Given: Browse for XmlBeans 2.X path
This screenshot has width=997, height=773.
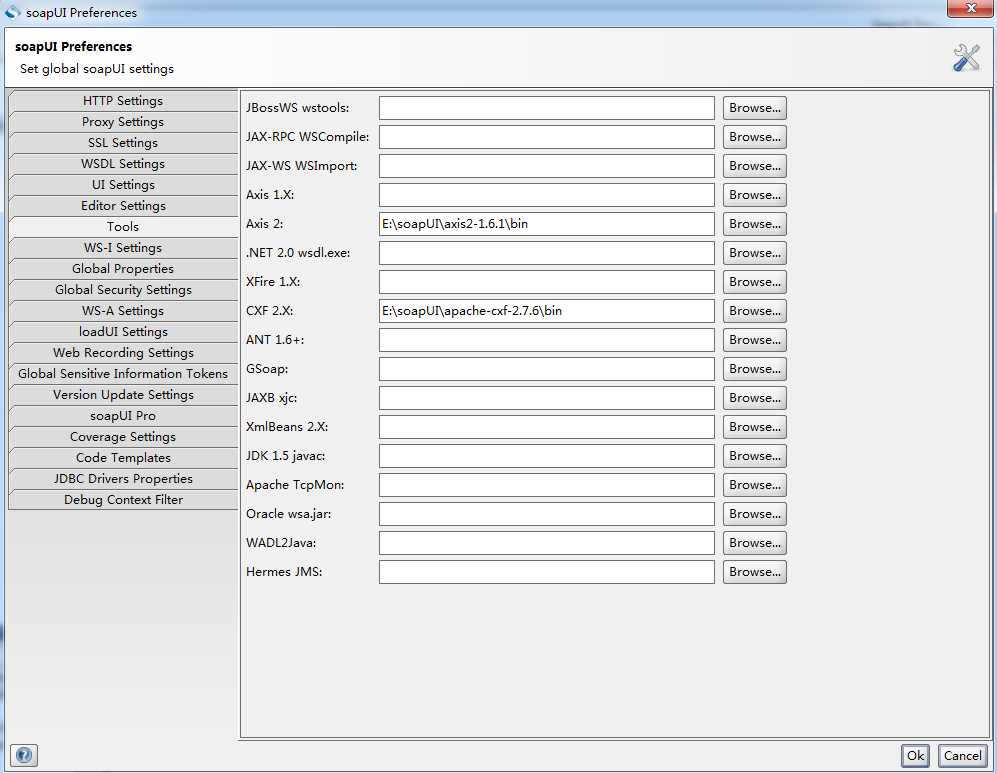Looking at the screenshot, I should (755, 427).
